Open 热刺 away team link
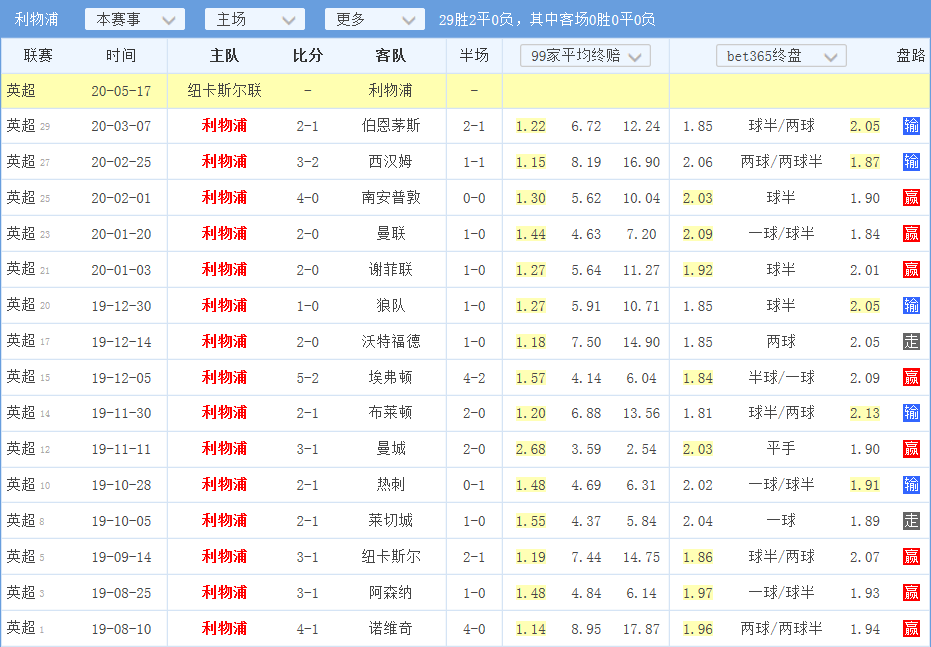The width and height of the screenshot is (931, 647). (x=391, y=485)
